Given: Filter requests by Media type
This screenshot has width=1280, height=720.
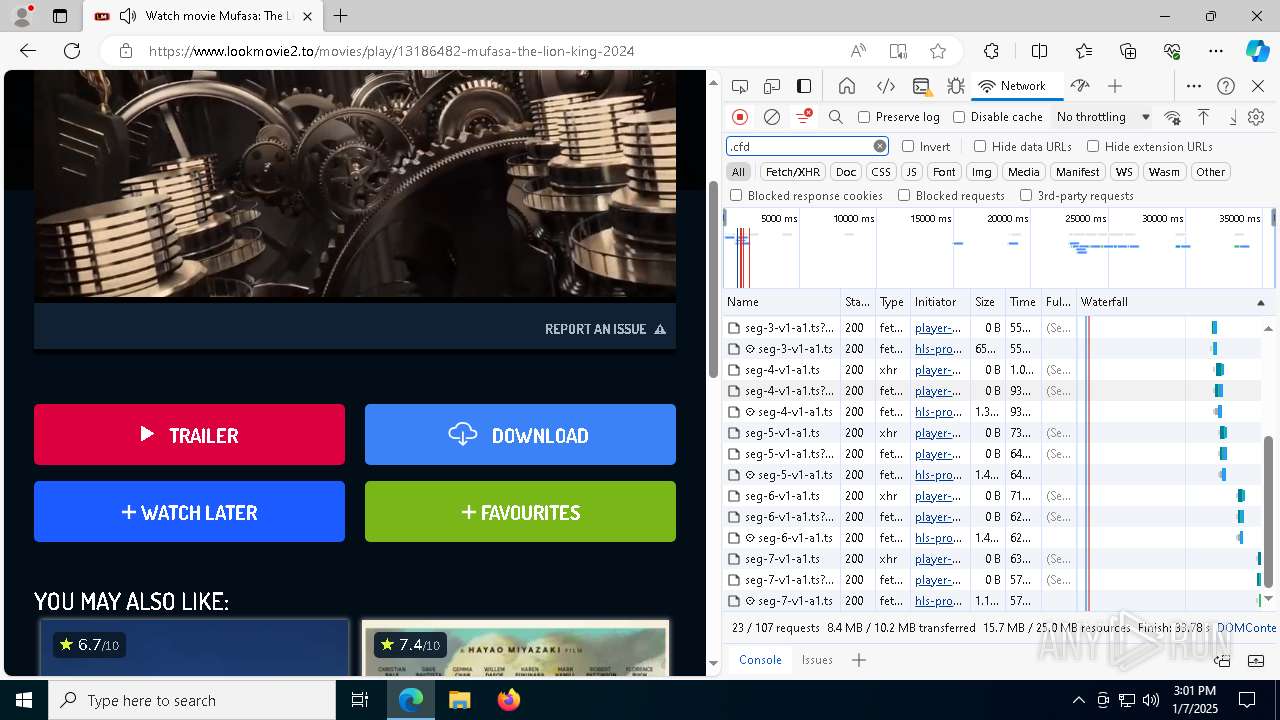Looking at the screenshot, I should tap(1023, 172).
